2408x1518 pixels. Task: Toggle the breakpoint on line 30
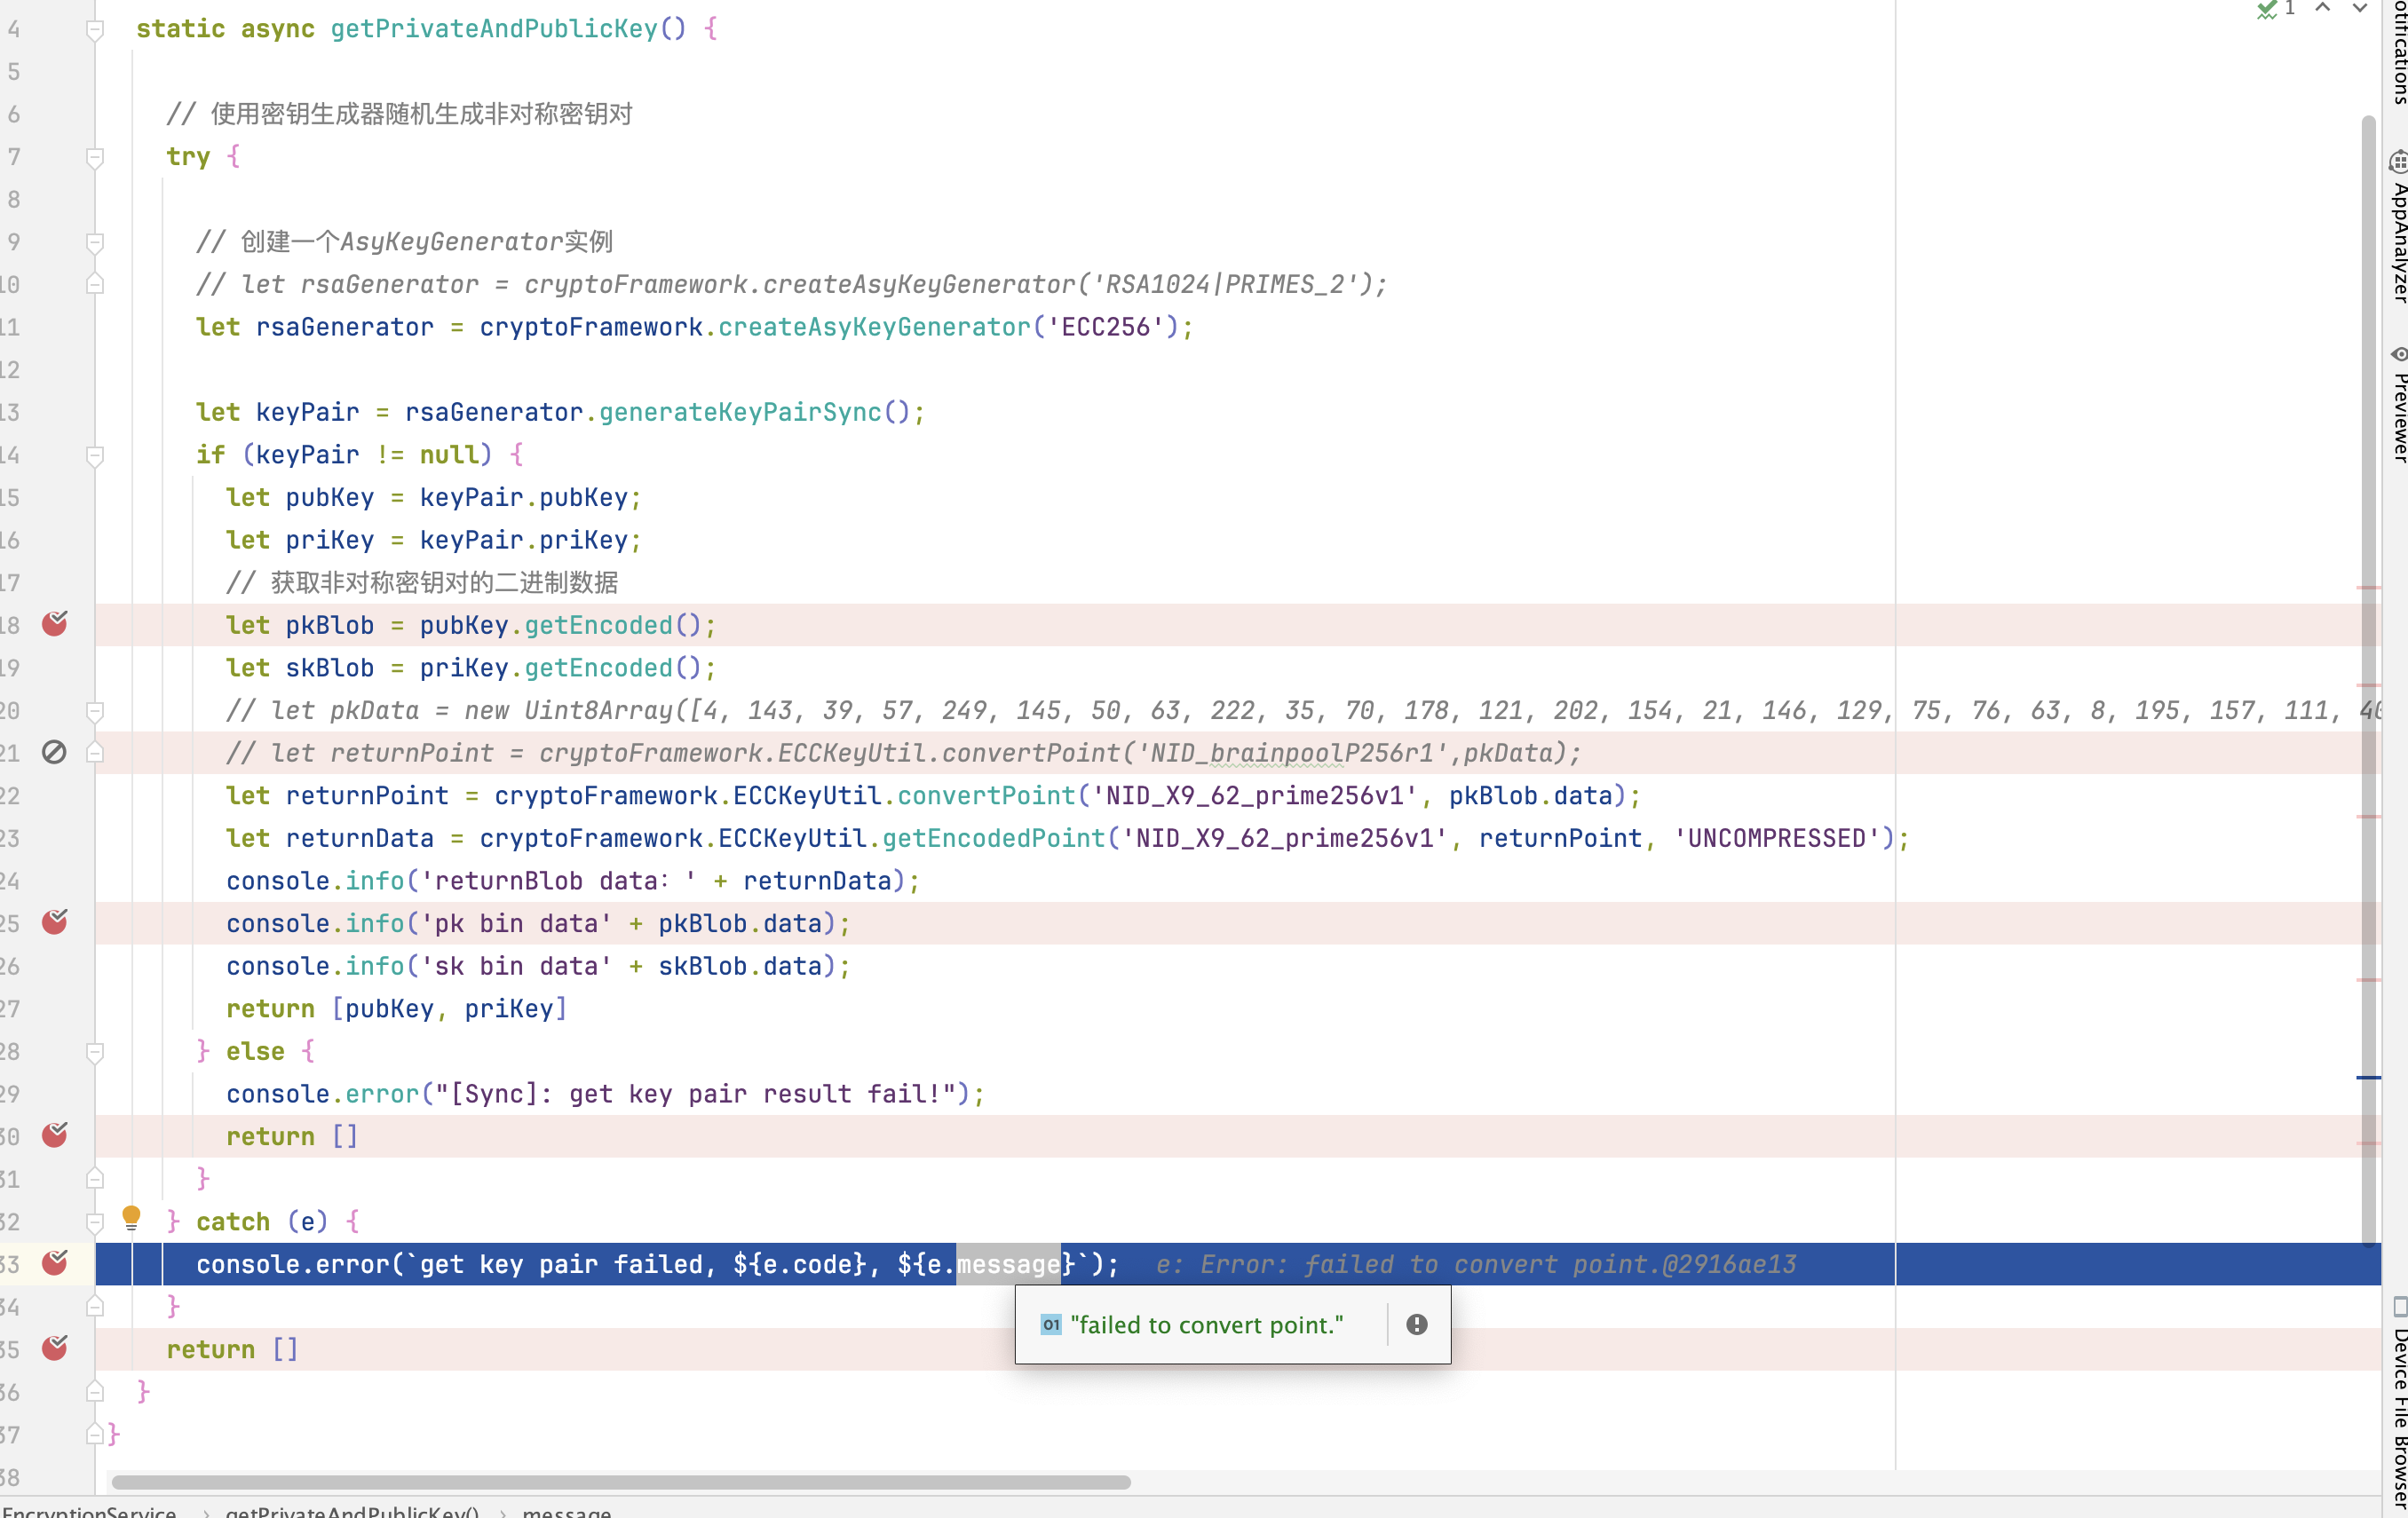pos(55,1135)
